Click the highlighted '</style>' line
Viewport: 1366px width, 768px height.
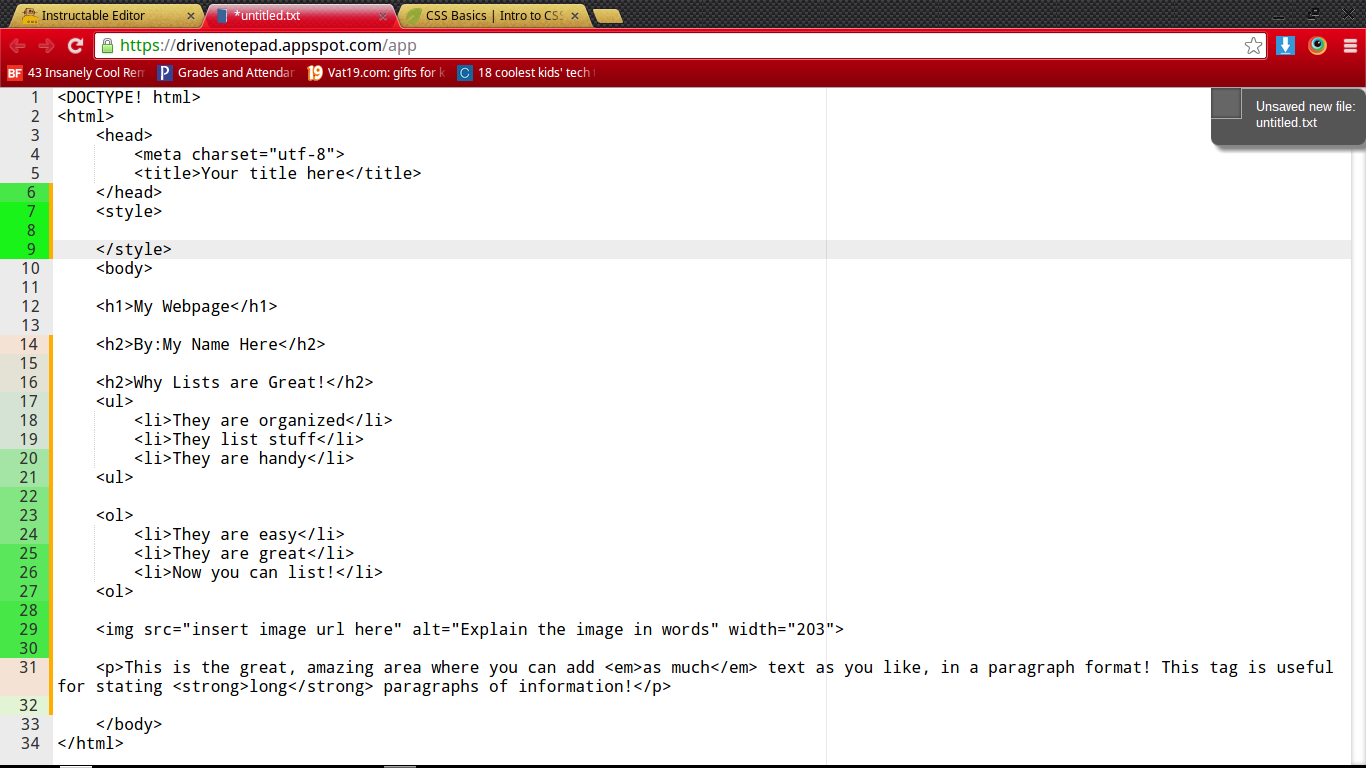tap(134, 249)
